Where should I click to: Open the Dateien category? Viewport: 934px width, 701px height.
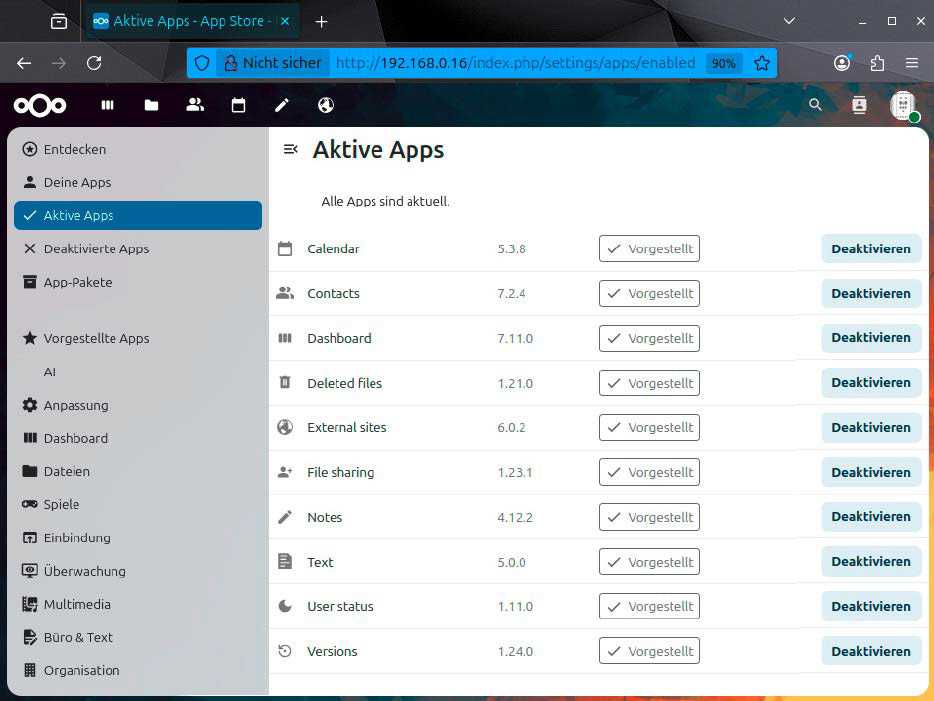[138, 471]
